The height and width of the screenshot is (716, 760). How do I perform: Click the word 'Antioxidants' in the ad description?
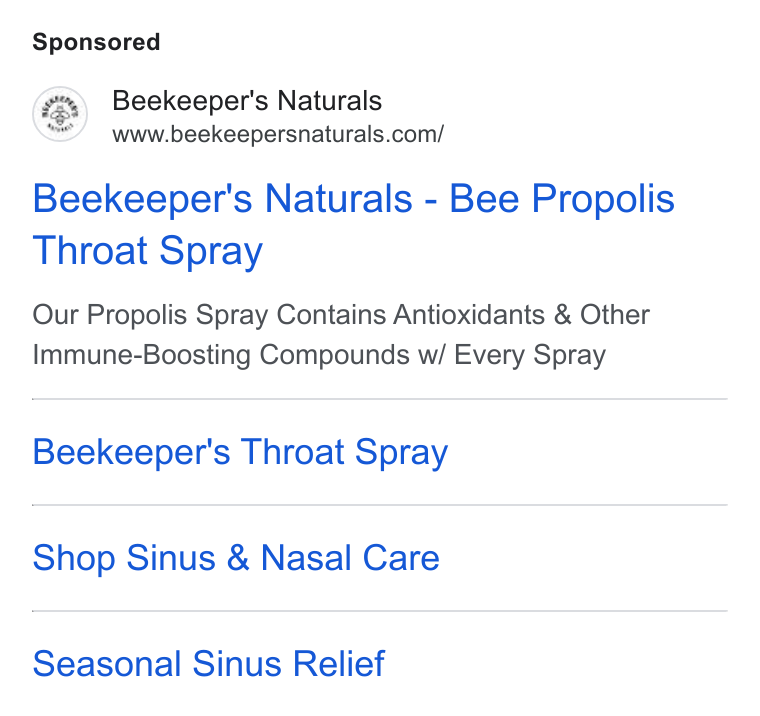pyautogui.click(x=469, y=315)
